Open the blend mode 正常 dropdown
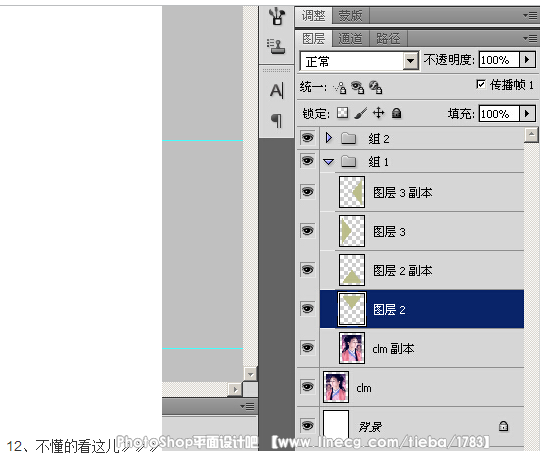540x459 pixels. tap(410, 61)
